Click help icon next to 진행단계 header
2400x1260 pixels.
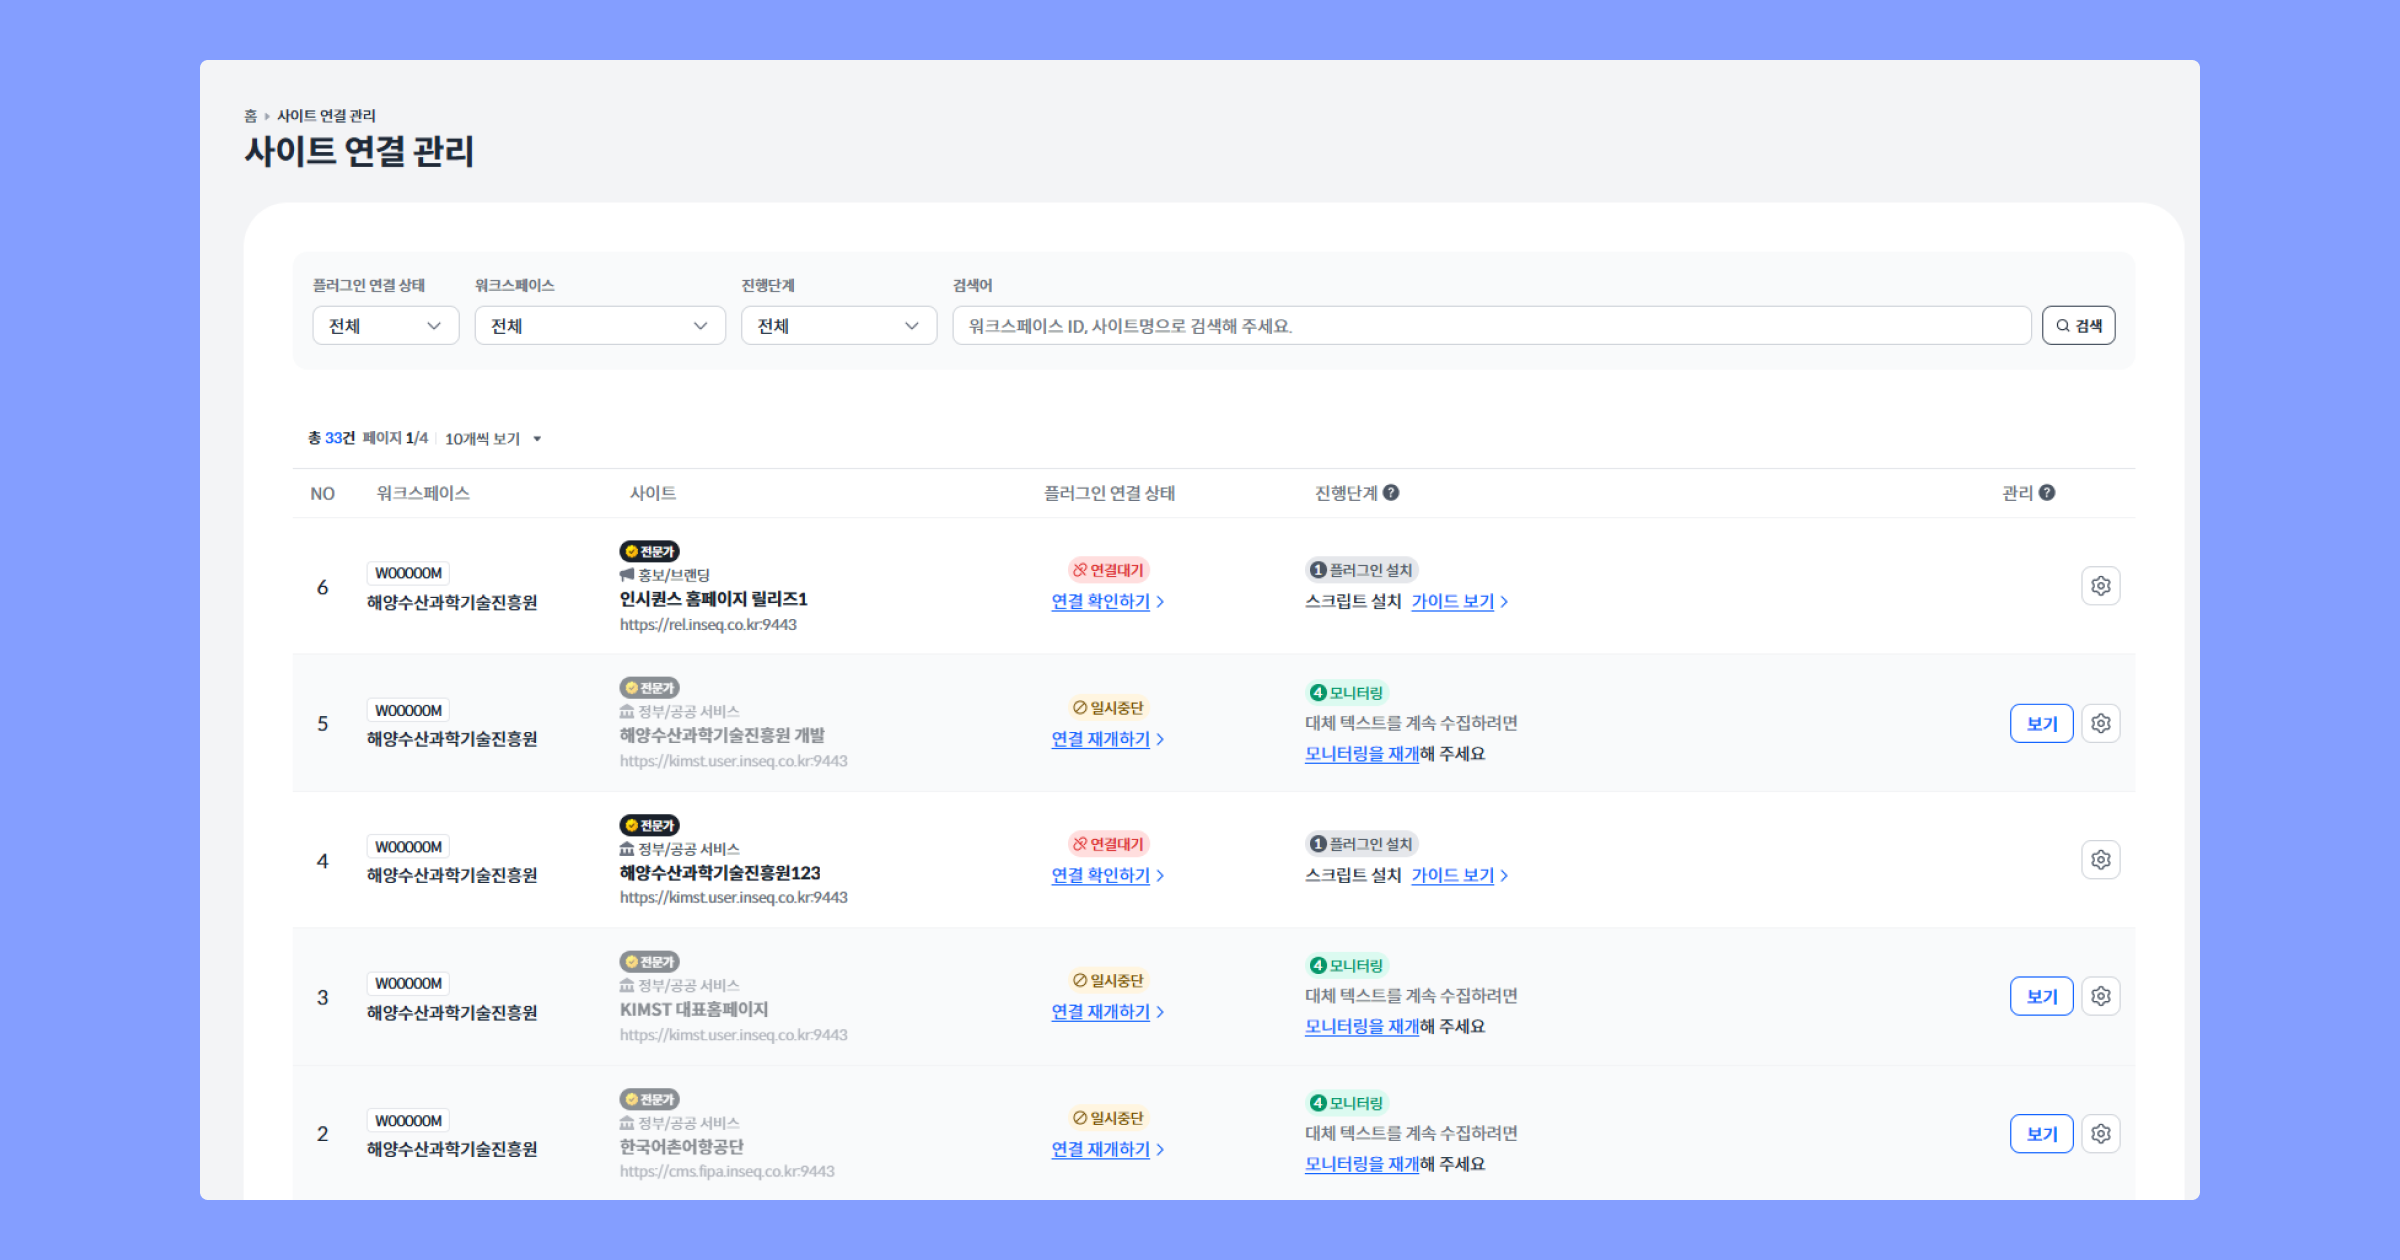(1391, 493)
